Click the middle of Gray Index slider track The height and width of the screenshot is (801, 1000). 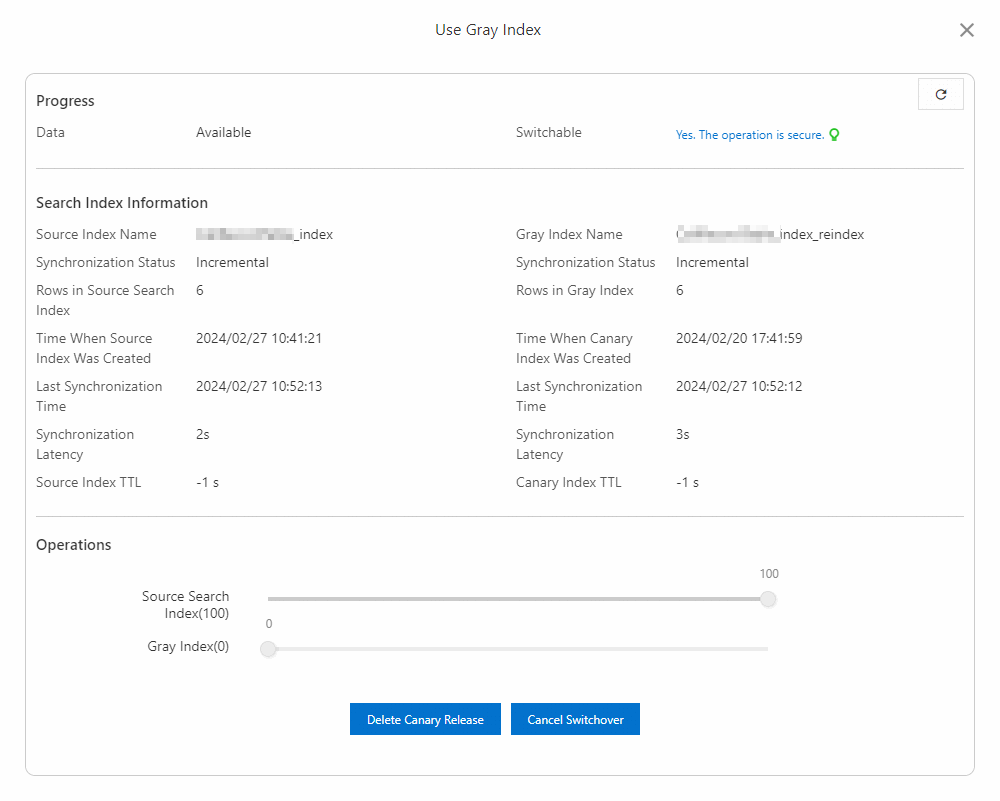coord(518,649)
